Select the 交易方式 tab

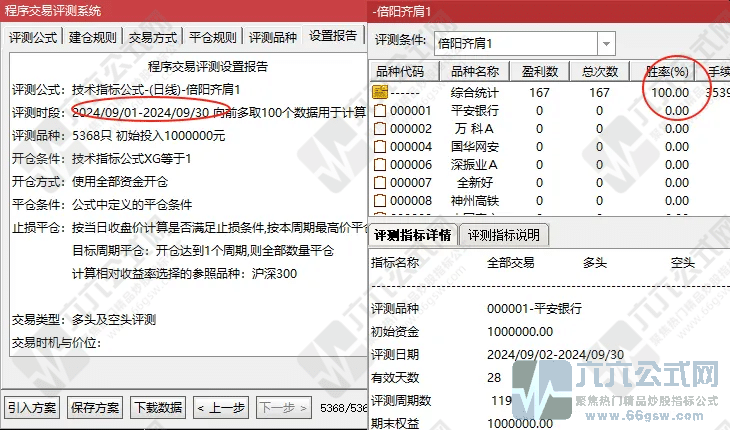[x=155, y=37]
